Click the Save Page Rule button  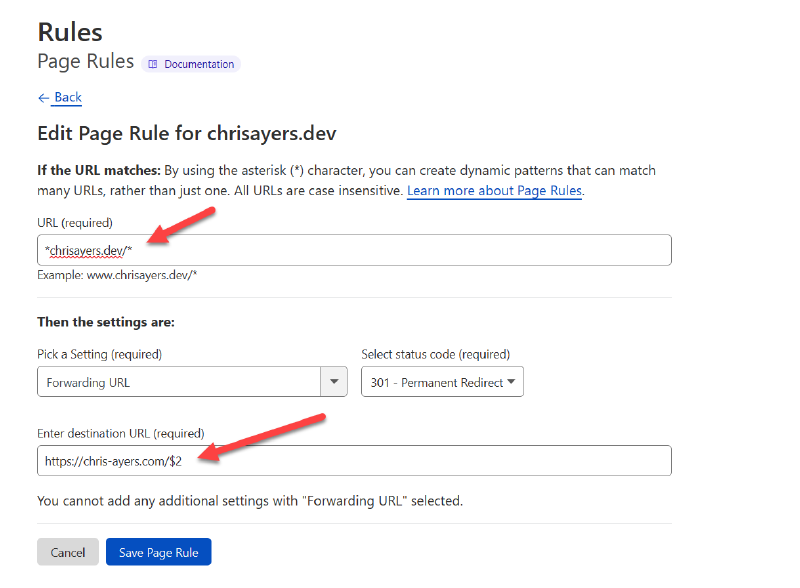click(158, 553)
